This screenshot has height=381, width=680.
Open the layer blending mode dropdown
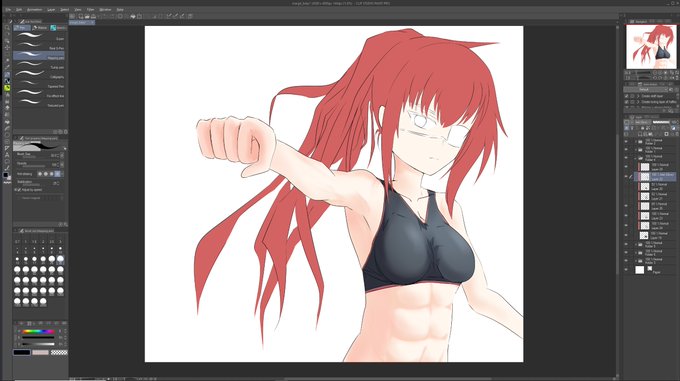pyautogui.click(x=642, y=122)
